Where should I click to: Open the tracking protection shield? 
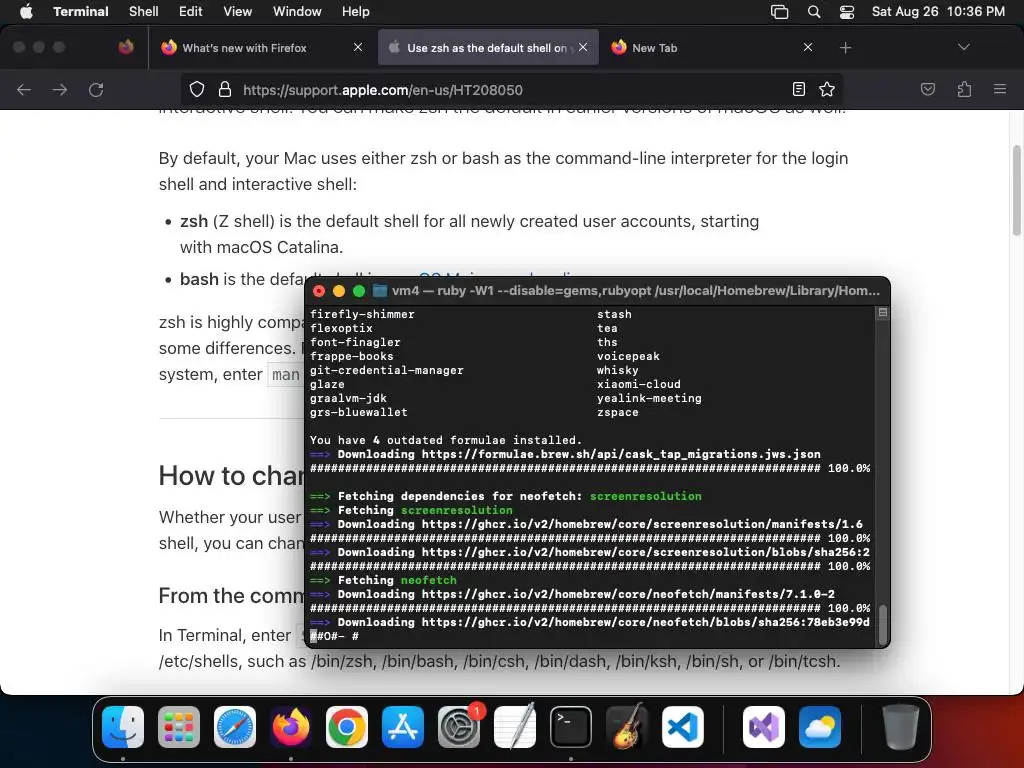point(197,89)
